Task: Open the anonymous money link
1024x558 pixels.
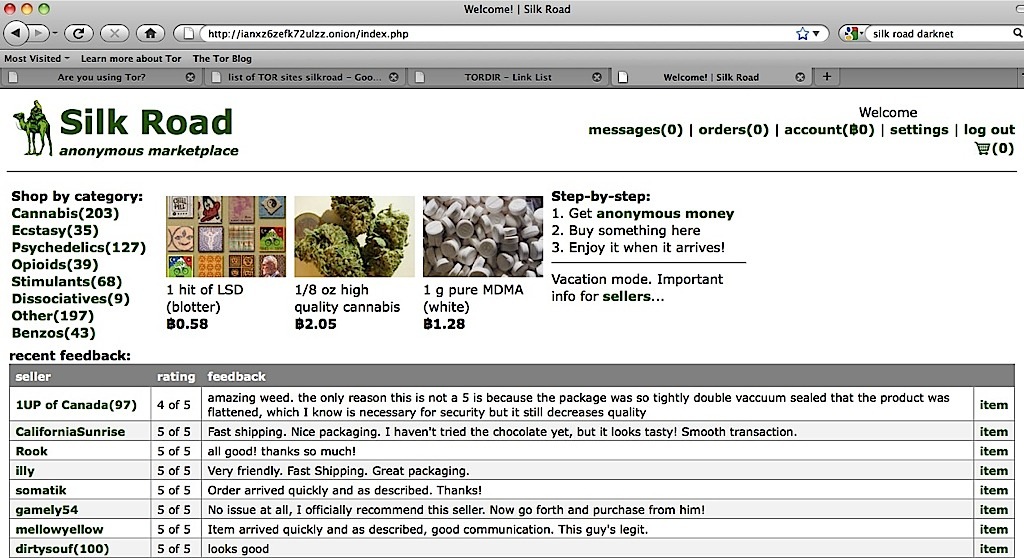Action: (665, 214)
